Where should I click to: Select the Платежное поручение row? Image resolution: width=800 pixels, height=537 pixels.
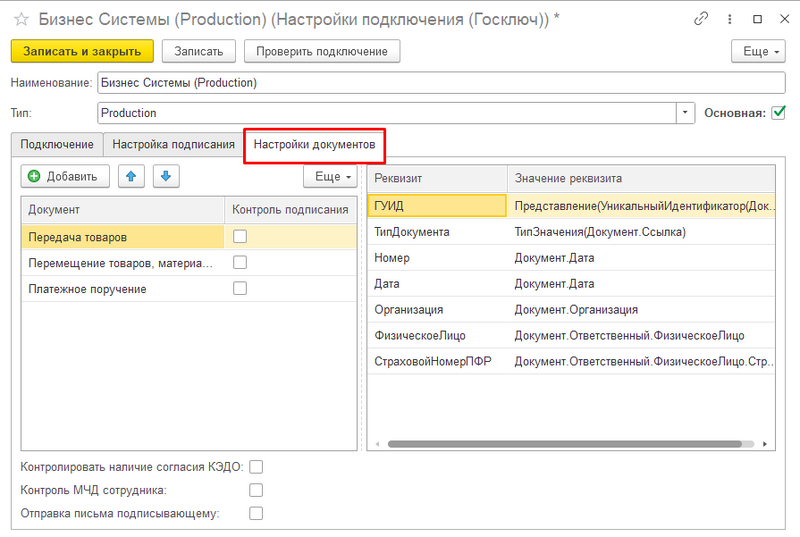[x=189, y=289]
